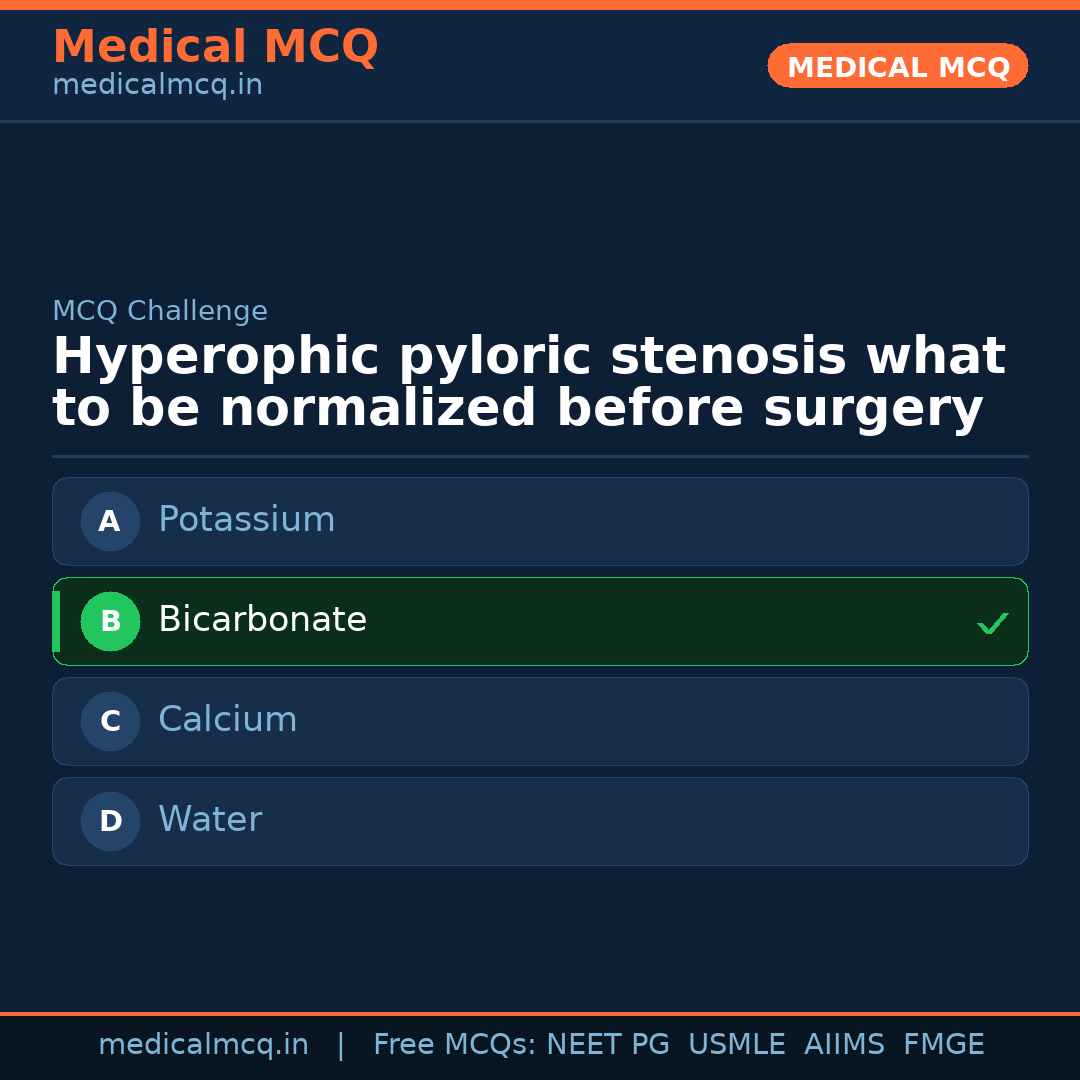Open the footer medicalmcq.in link
Screen dimensions: 1080x1080
click(x=203, y=1045)
